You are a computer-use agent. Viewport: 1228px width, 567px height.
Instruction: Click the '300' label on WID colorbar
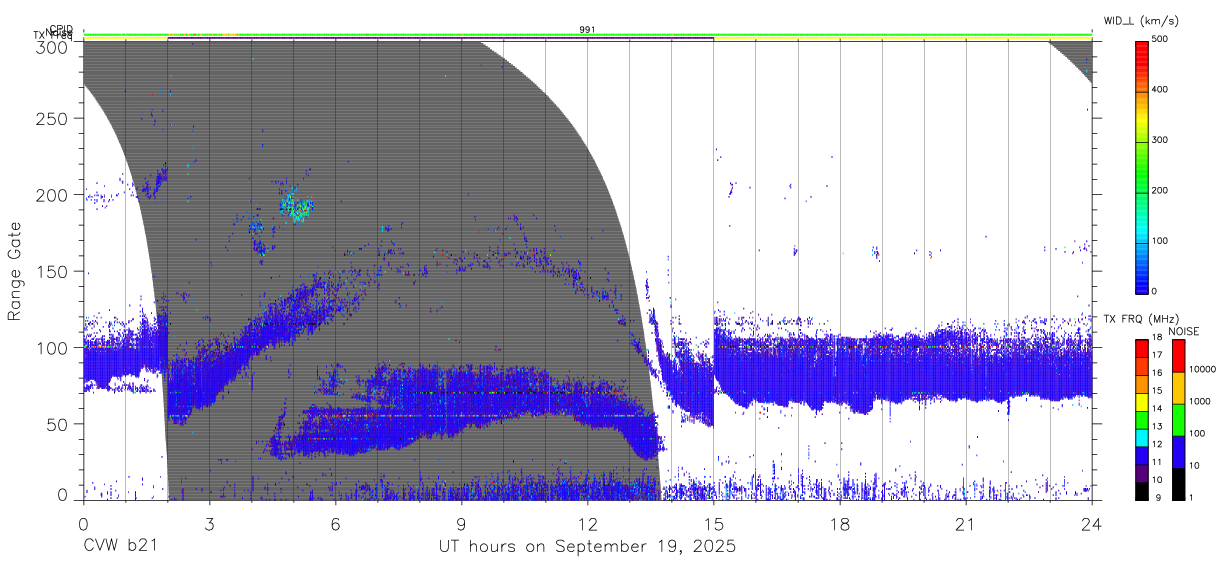click(x=1160, y=140)
